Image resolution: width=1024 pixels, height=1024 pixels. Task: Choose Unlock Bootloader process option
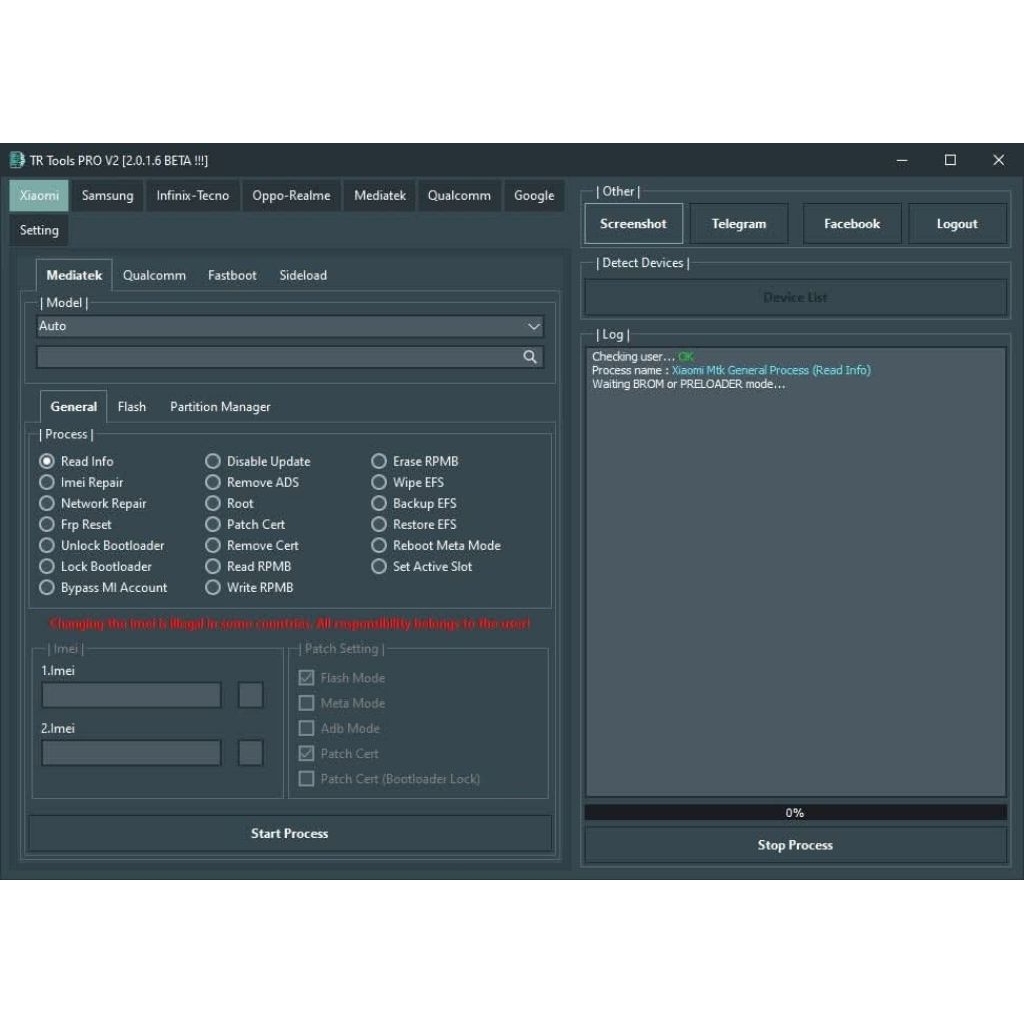[x=47, y=545]
